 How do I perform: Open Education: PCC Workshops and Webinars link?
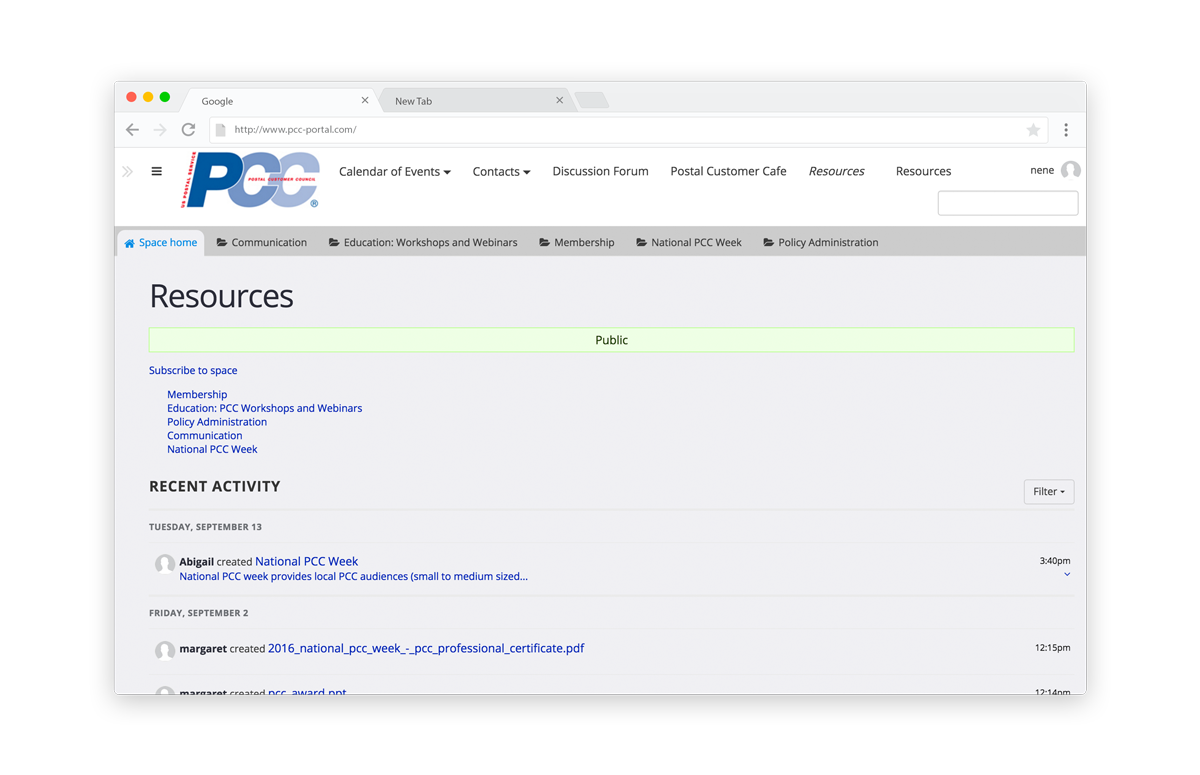265,408
